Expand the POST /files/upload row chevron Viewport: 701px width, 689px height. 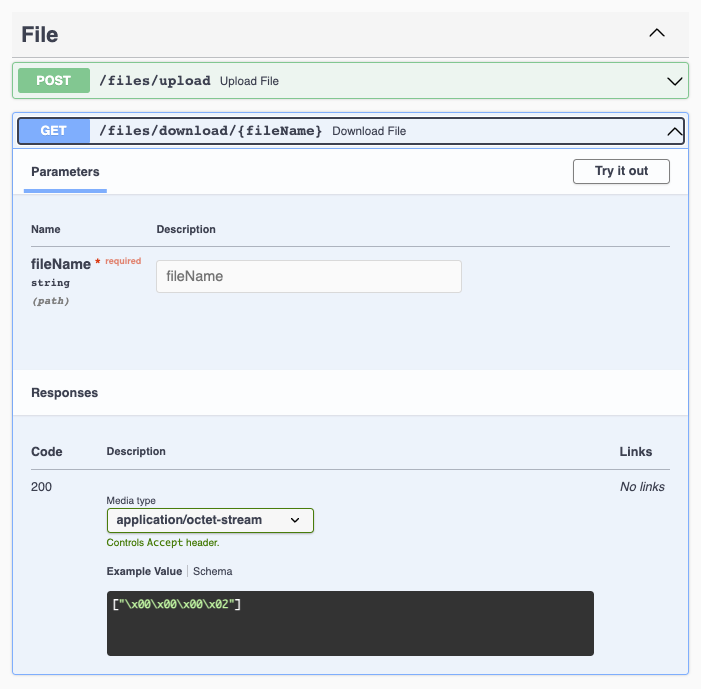click(674, 81)
